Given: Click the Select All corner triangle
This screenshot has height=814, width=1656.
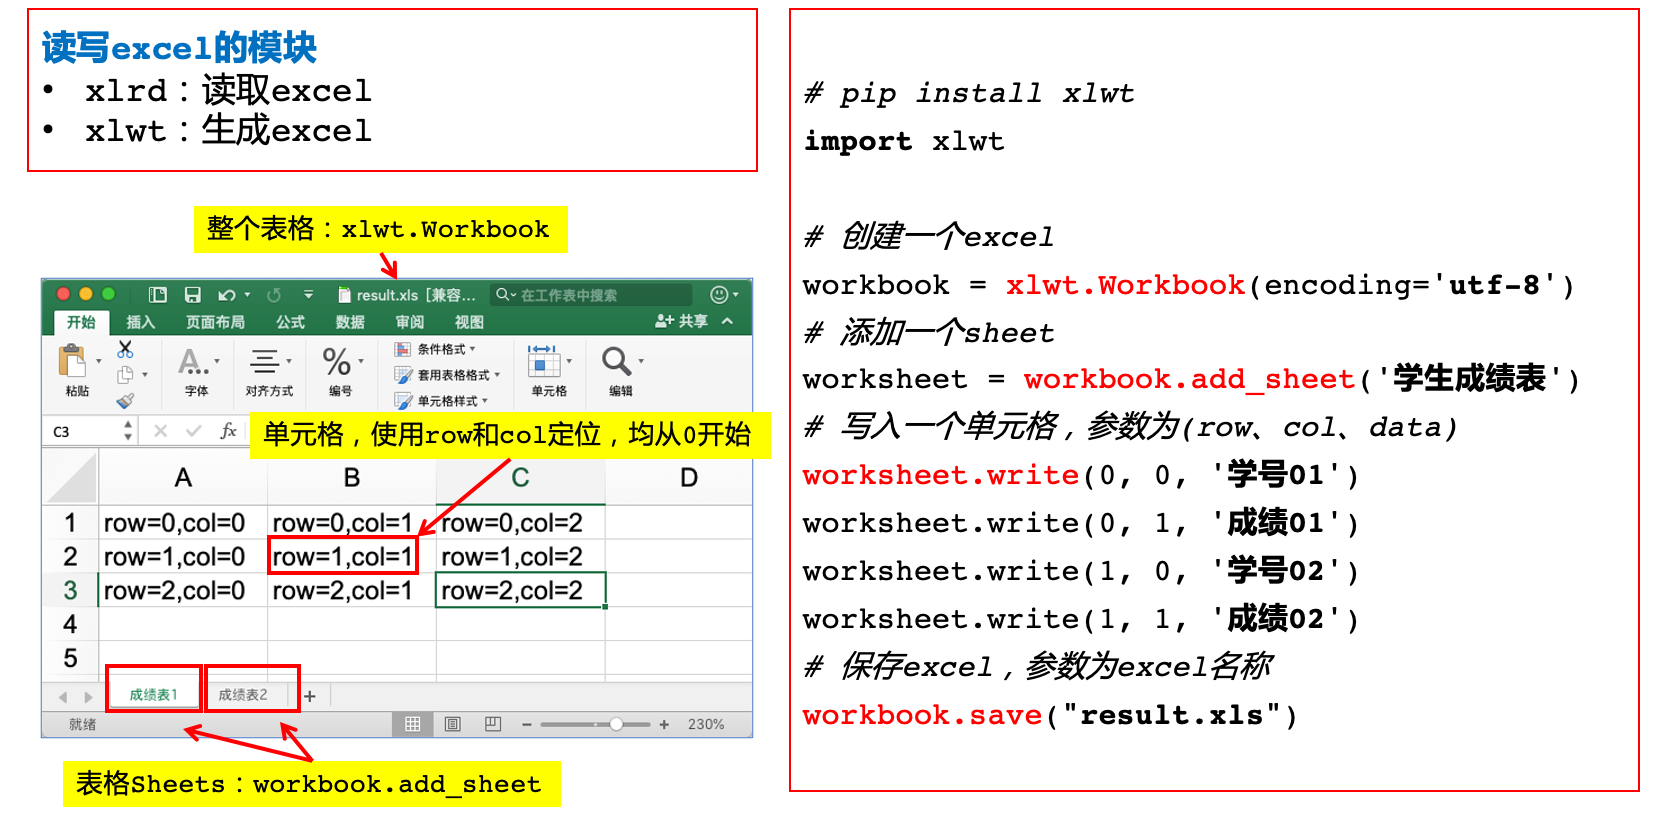Looking at the screenshot, I should [71, 479].
